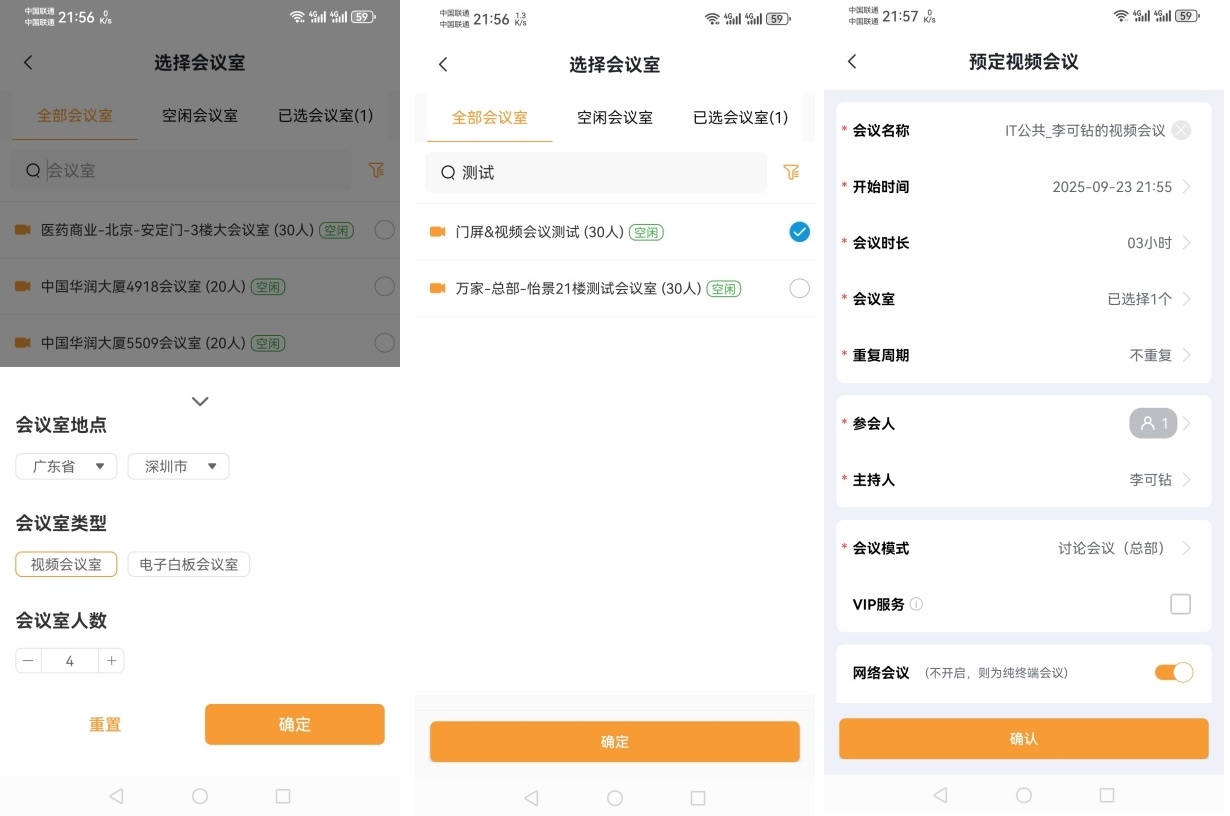This screenshot has width=1230, height=816.
Task: Increase 会议室人数 with the plus button
Action: coord(111,661)
